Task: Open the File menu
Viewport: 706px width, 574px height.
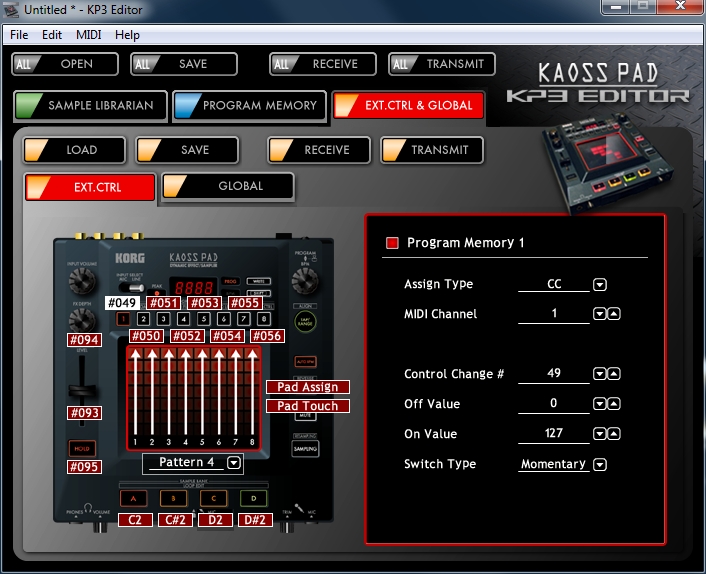Action: pos(19,35)
